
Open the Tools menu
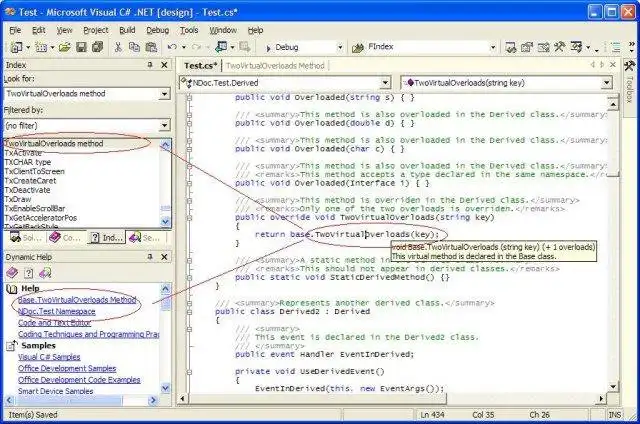[189, 30]
